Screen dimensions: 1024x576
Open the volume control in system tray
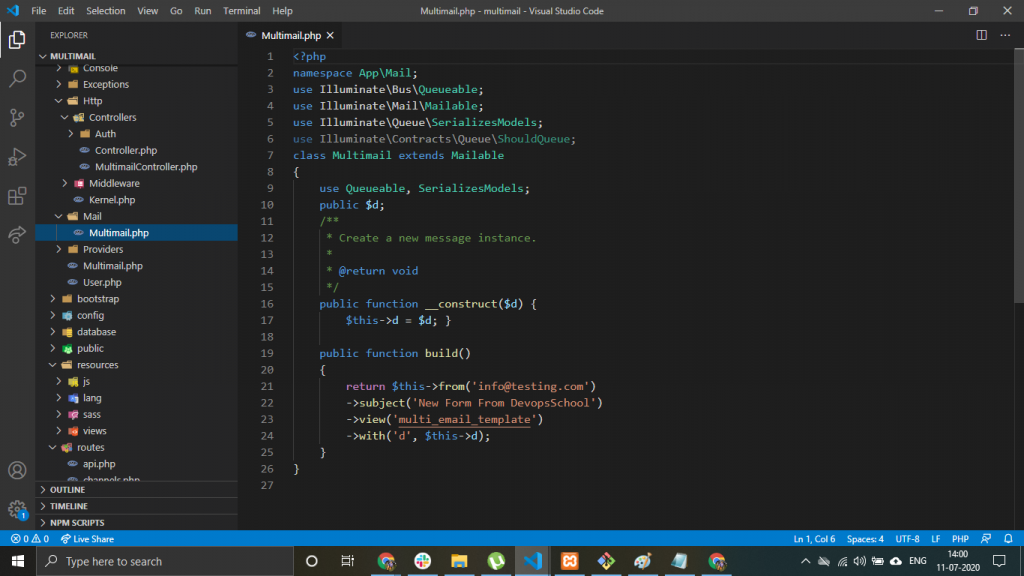[x=859, y=561]
